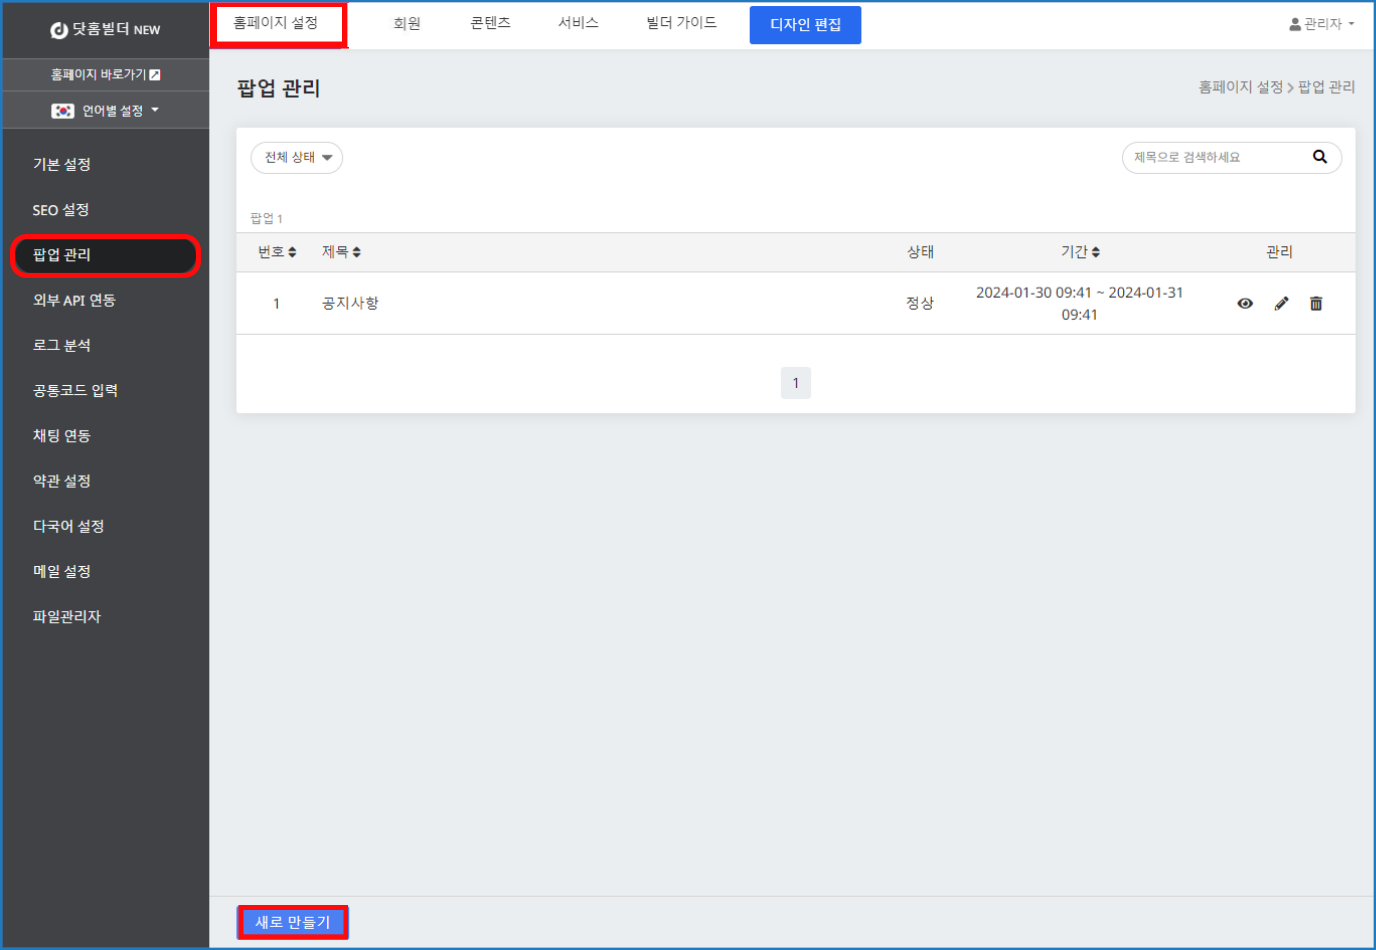Viewport: 1376px width, 950px height.
Task: Delete the 공지사항 popup with trash icon
Action: pos(1316,304)
